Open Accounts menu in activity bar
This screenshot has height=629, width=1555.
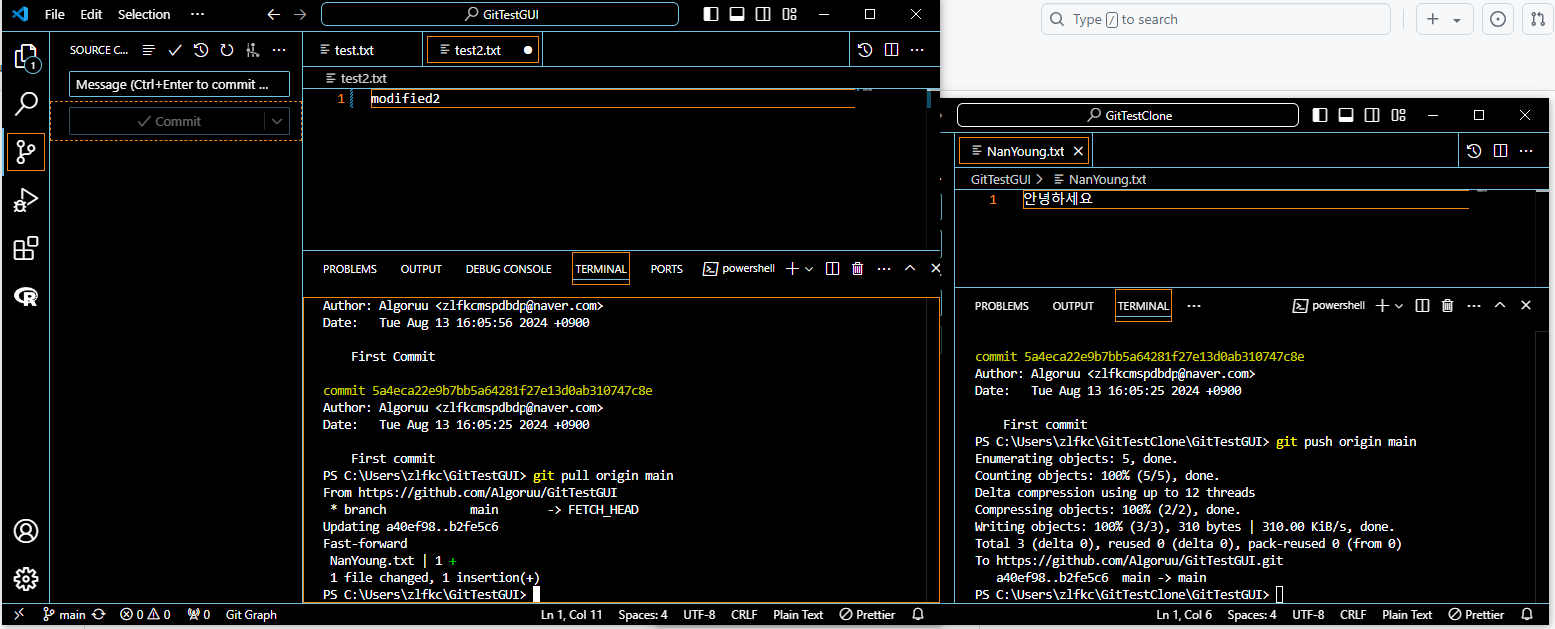[x=26, y=531]
